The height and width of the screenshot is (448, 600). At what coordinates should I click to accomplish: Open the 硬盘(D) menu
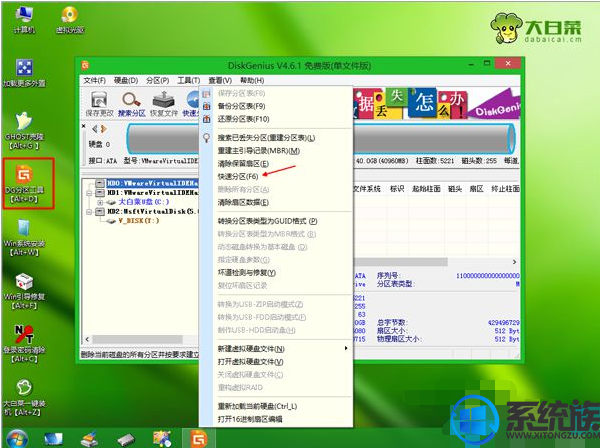[126, 80]
